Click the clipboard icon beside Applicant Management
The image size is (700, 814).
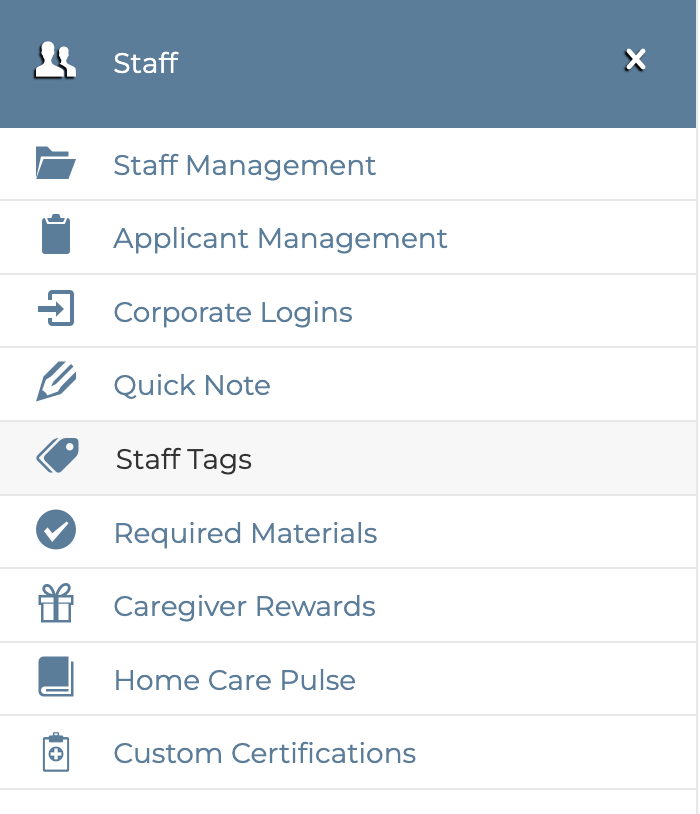coord(56,237)
